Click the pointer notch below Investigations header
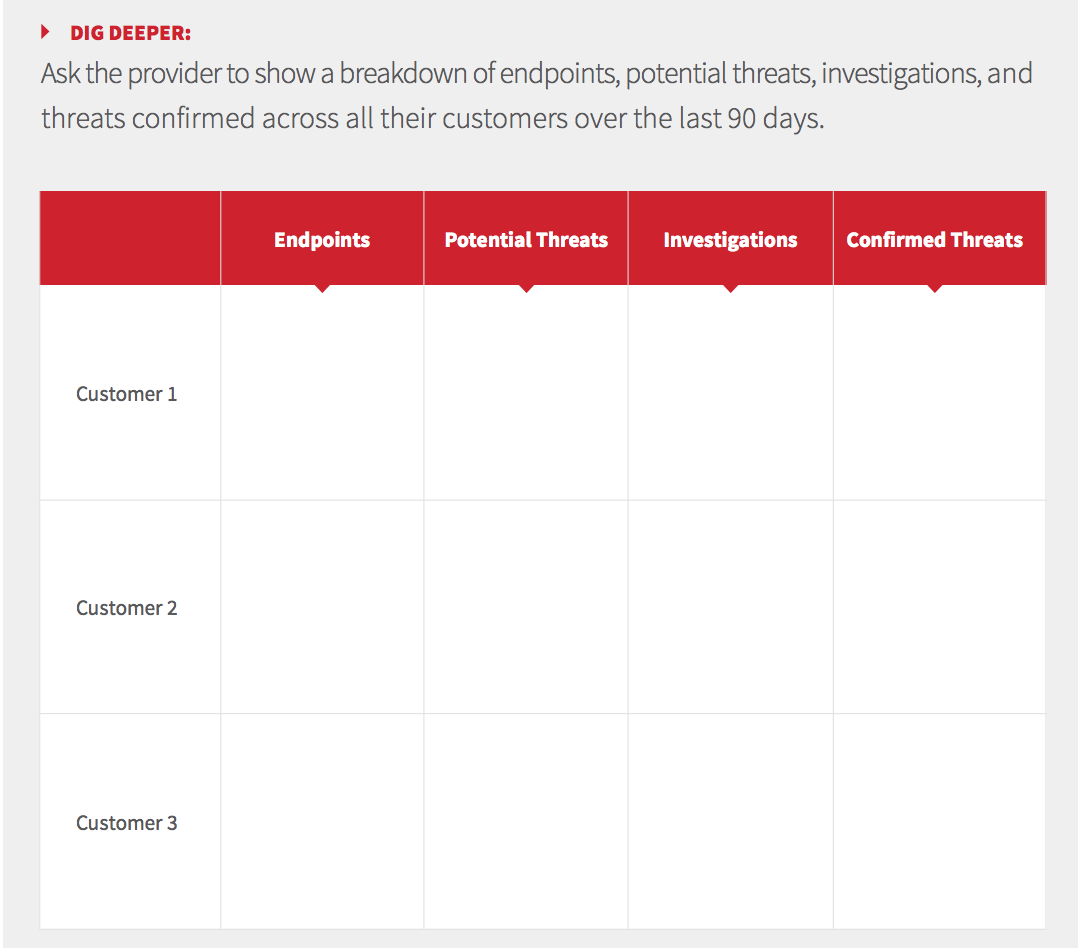This screenshot has width=1078, height=948. point(731,288)
